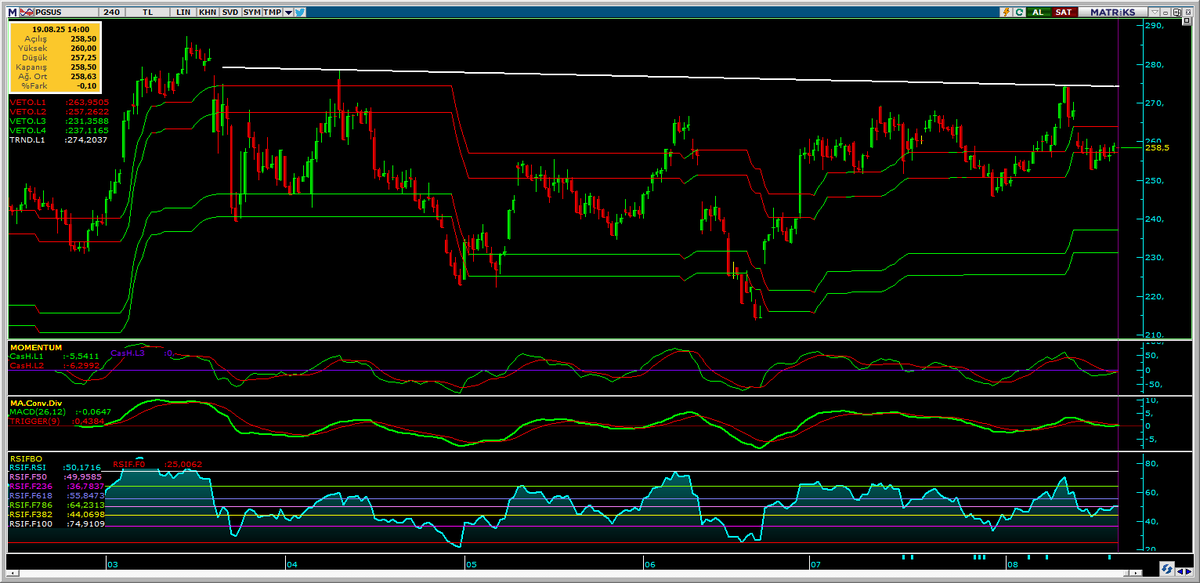Click the 05 month marker on timeline

coord(471,565)
